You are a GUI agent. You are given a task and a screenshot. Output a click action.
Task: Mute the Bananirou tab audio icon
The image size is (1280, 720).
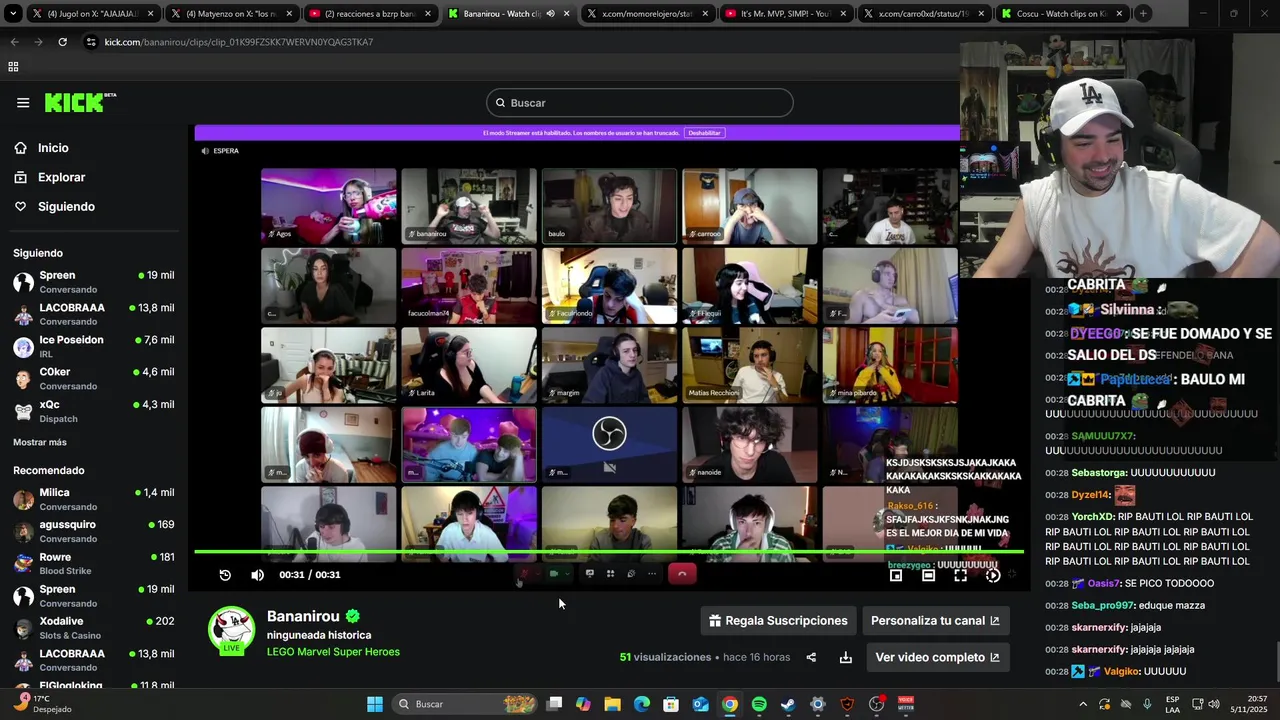(x=550, y=14)
